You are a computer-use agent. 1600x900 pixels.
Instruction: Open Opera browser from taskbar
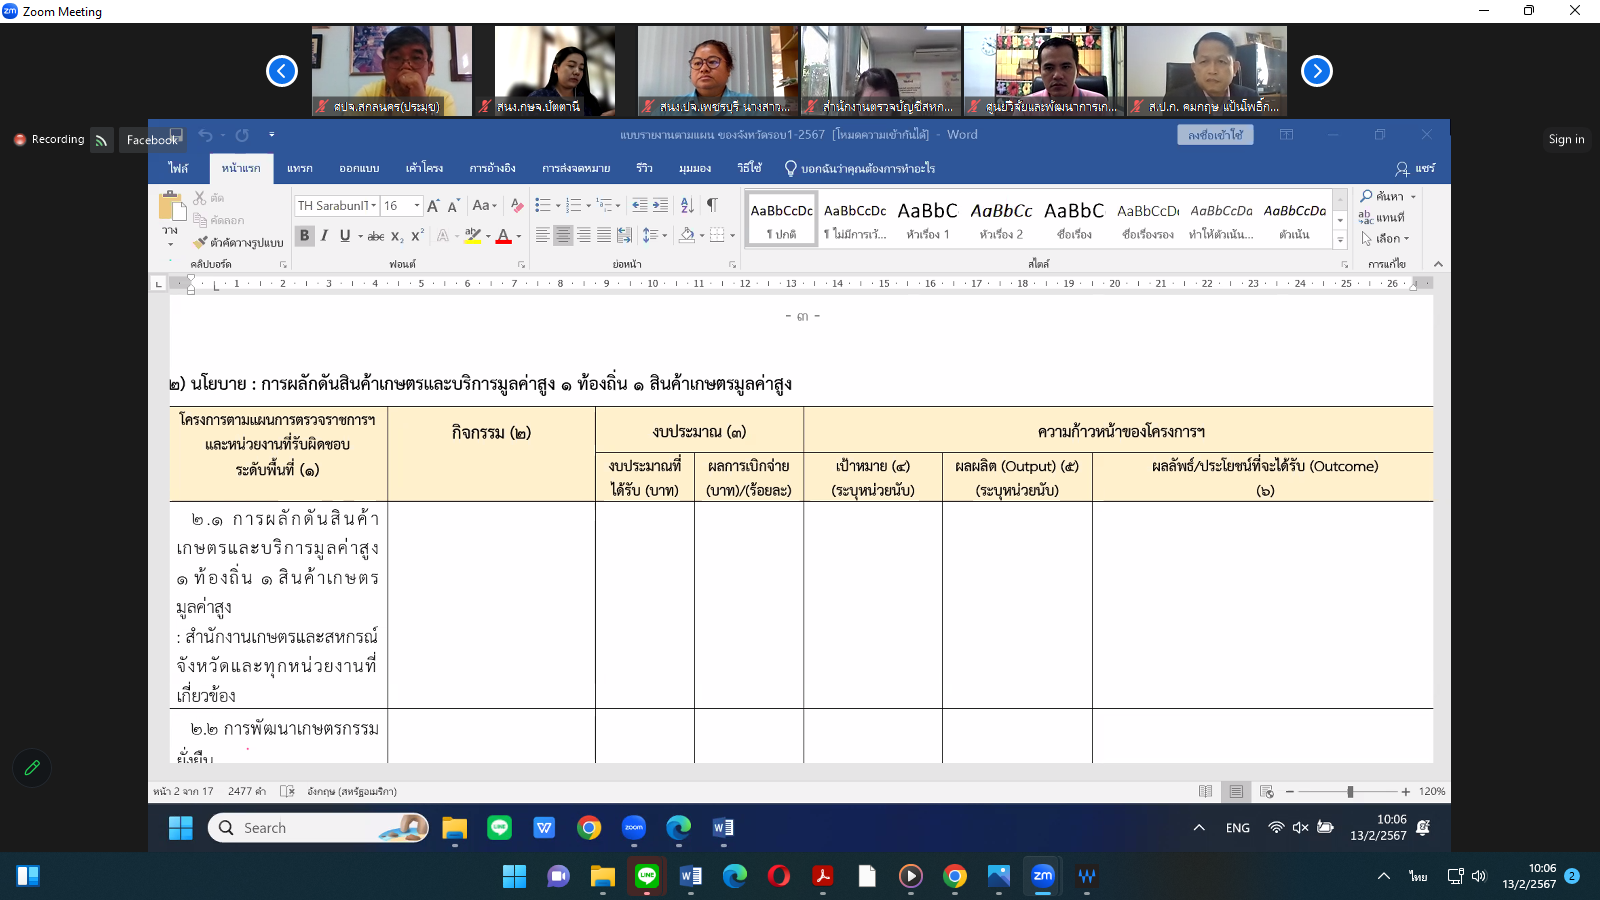coord(779,876)
